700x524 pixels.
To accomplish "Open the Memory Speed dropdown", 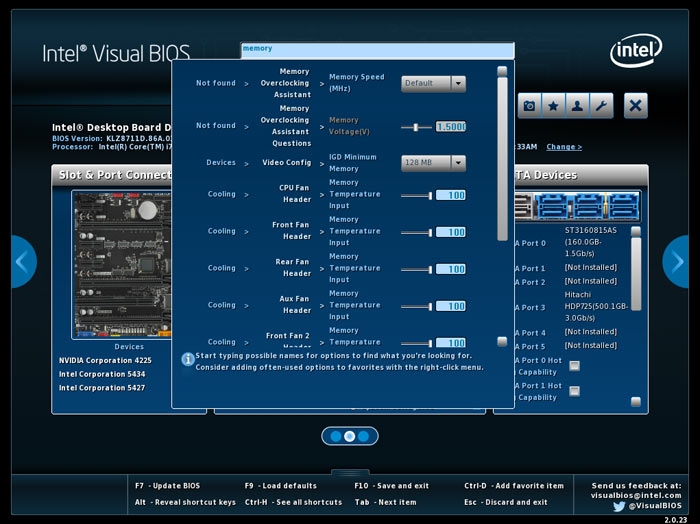I will click(x=433, y=83).
